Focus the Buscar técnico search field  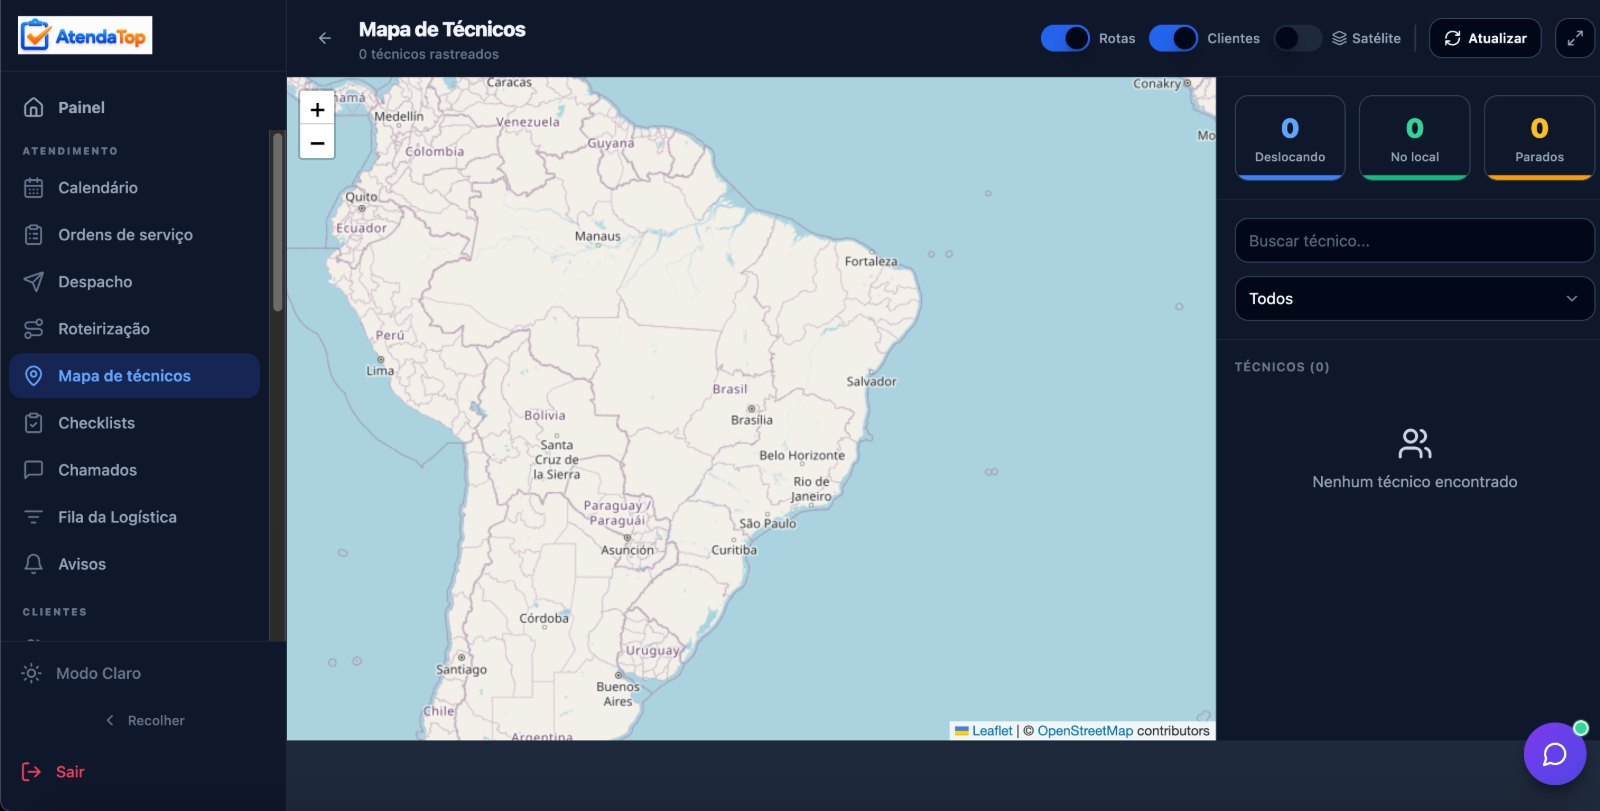tap(1415, 240)
